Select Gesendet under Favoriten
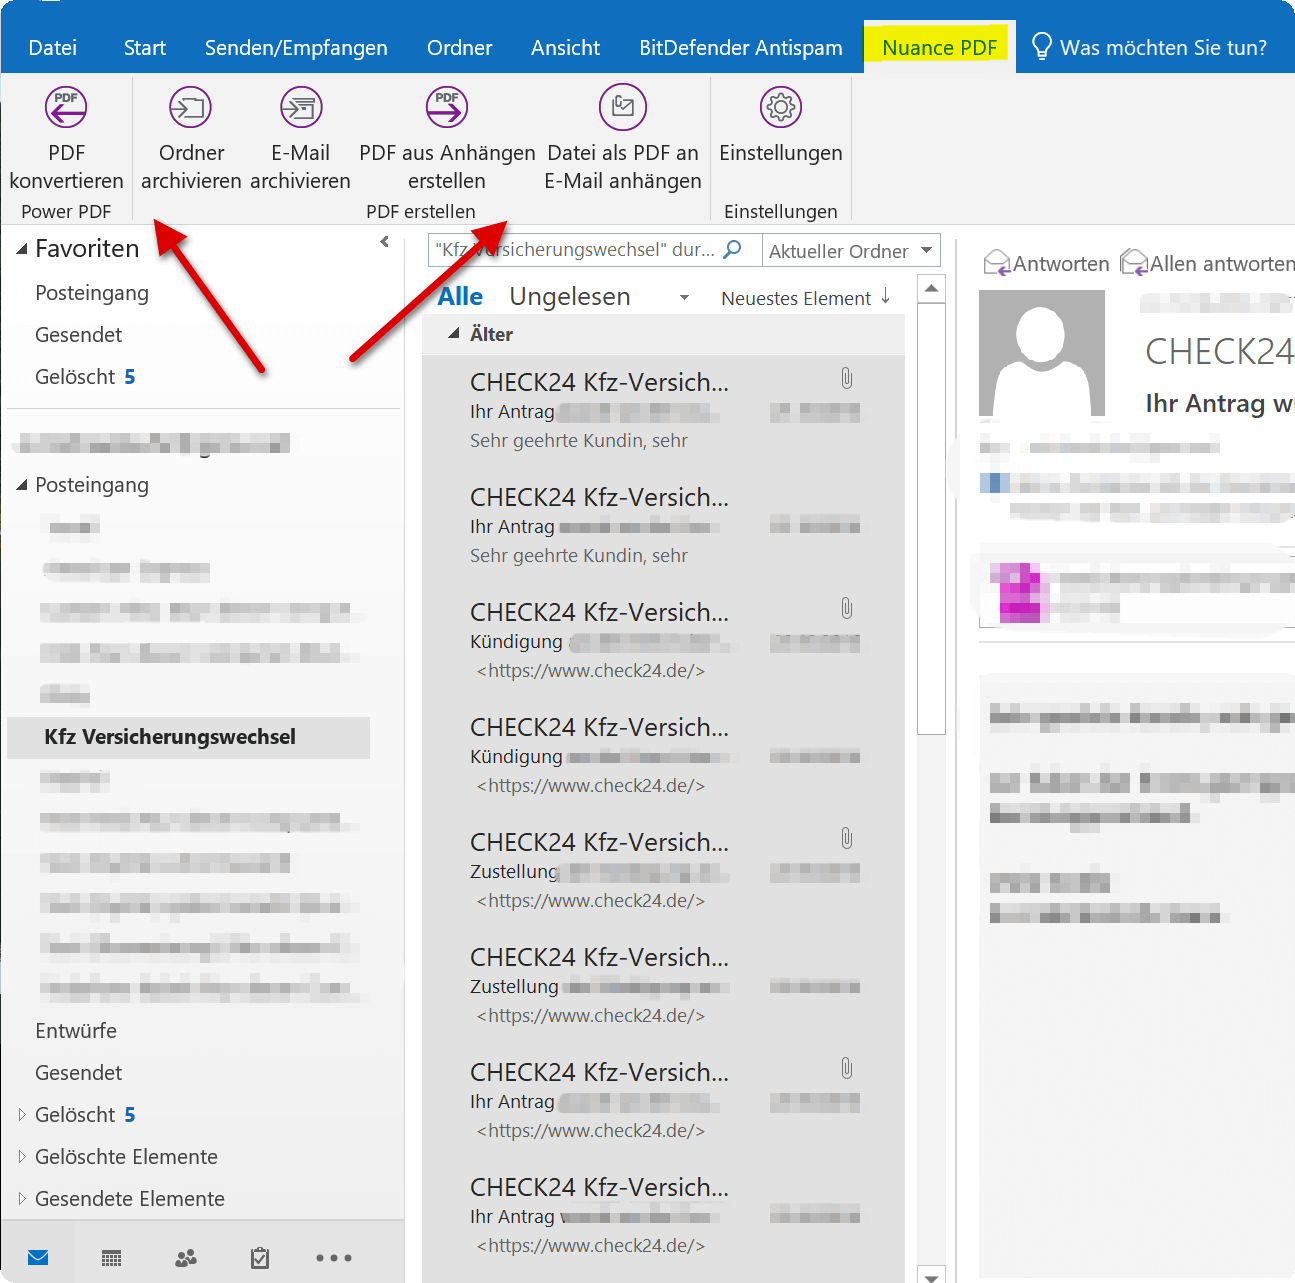This screenshot has width=1295, height=1283. pyautogui.click(x=78, y=335)
